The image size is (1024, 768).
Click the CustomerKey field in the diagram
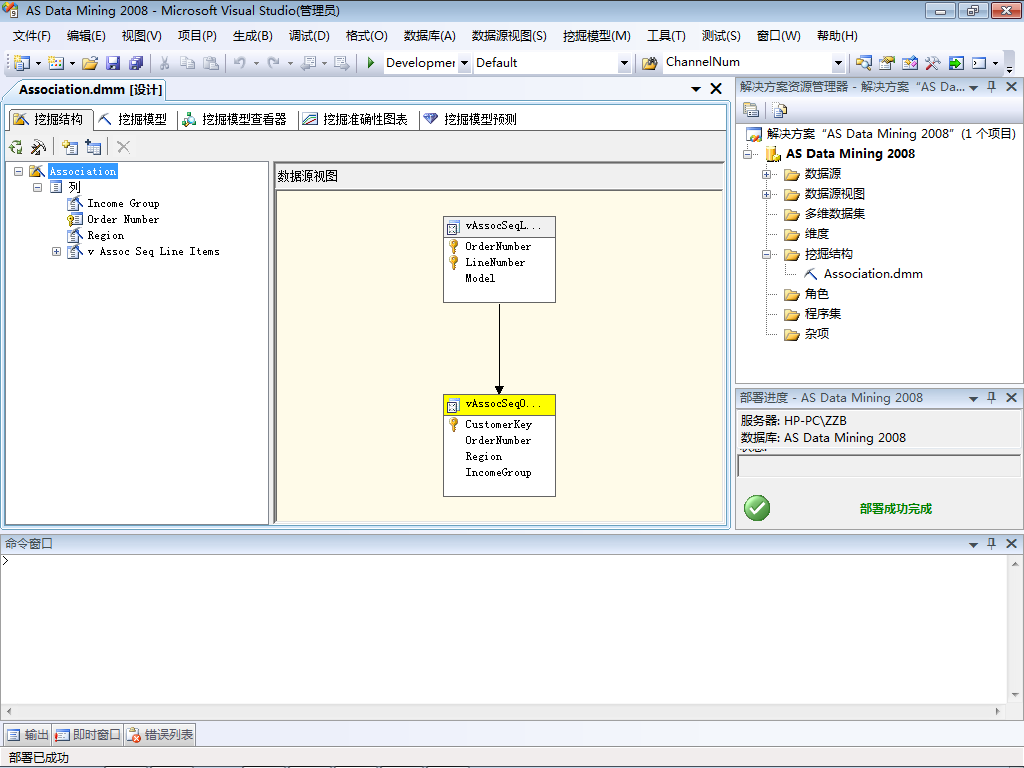coord(498,424)
